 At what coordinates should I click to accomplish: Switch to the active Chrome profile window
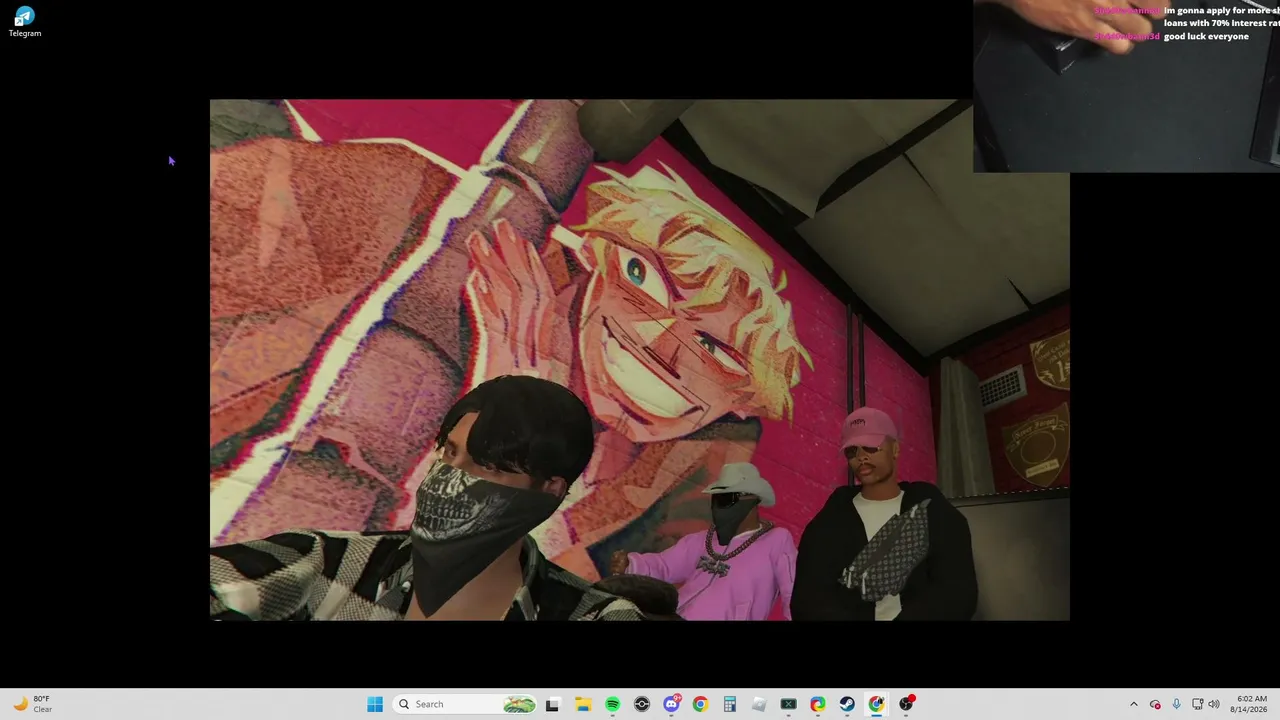click(876, 704)
